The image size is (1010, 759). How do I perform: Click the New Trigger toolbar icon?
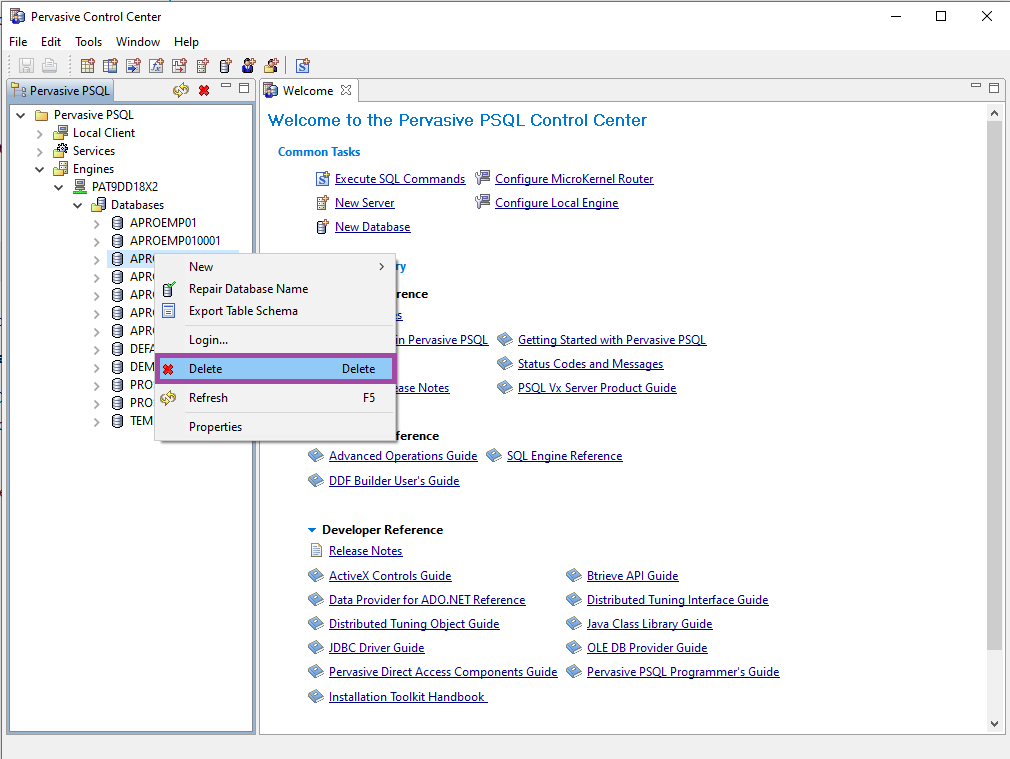(180, 65)
